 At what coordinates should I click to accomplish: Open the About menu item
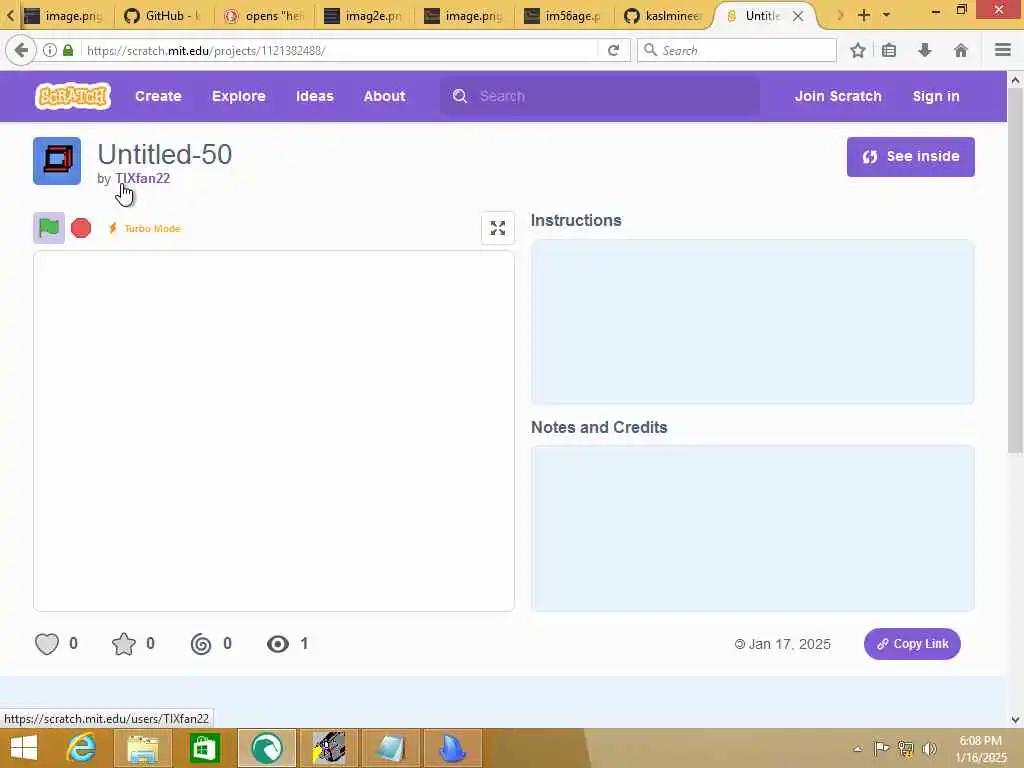pyautogui.click(x=385, y=96)
